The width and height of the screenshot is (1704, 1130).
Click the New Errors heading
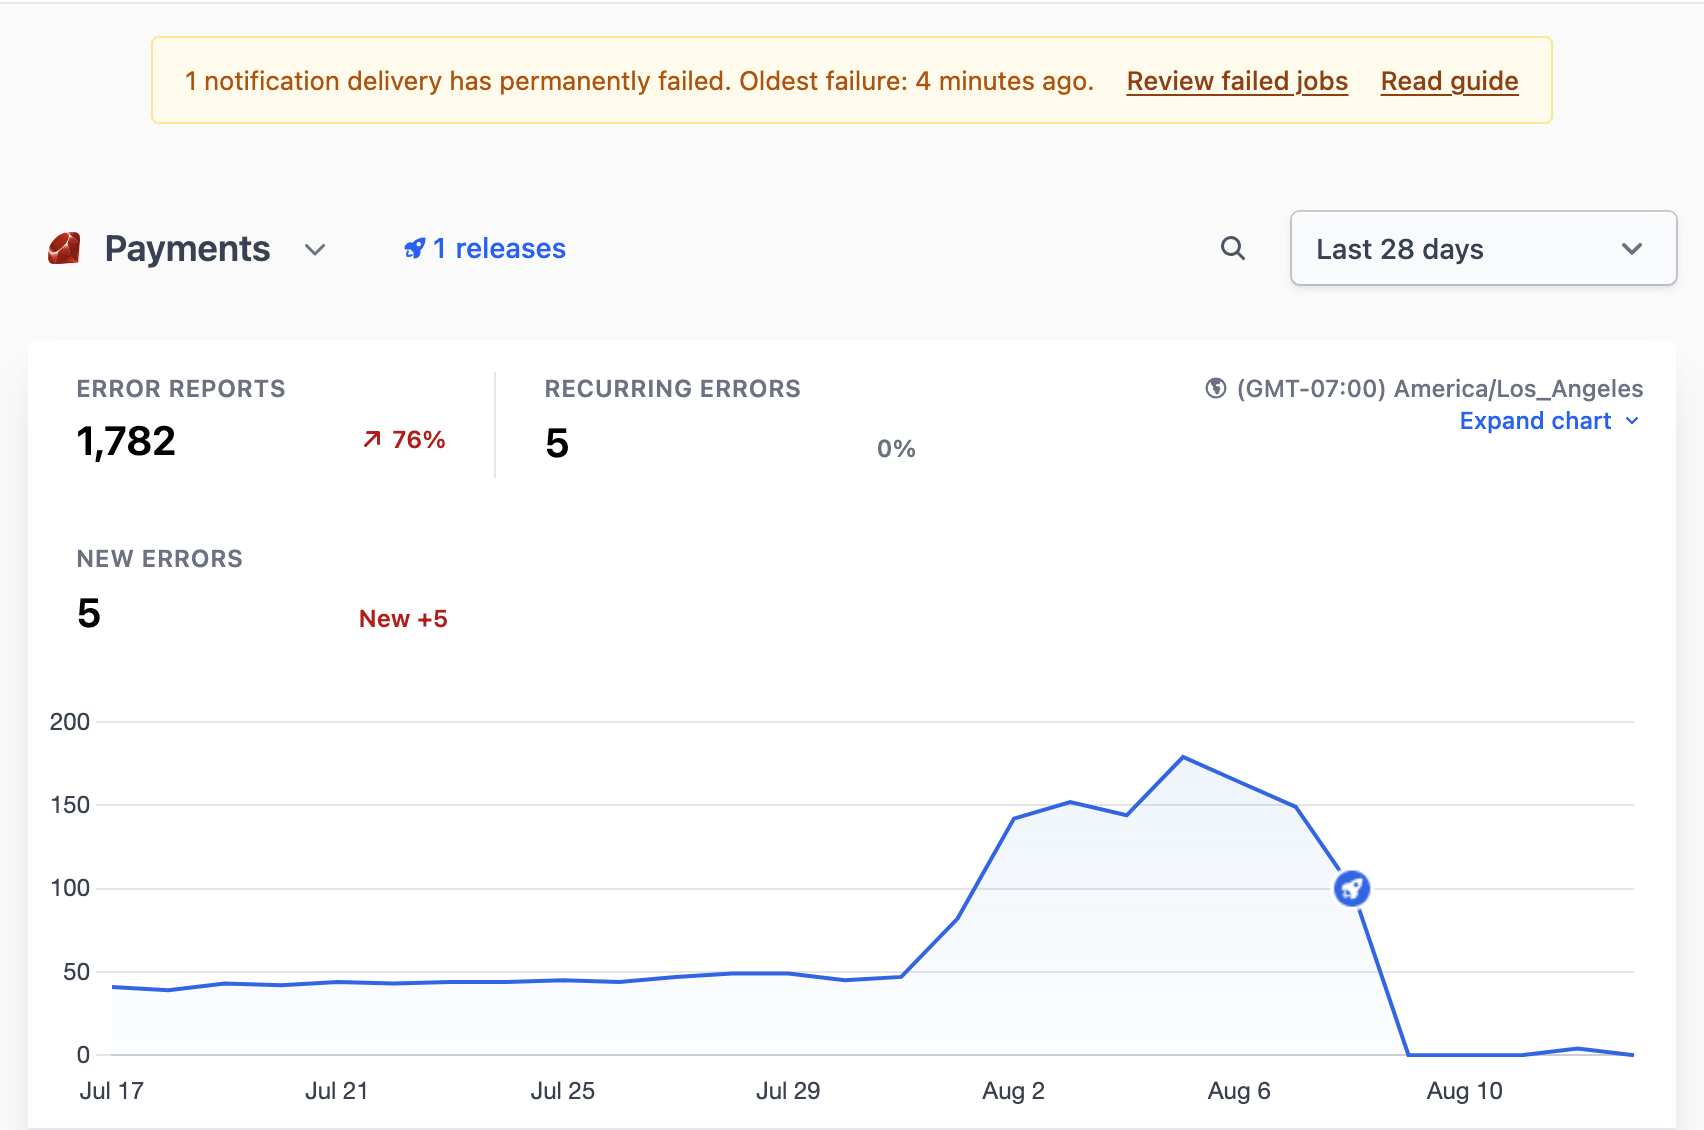160,559
